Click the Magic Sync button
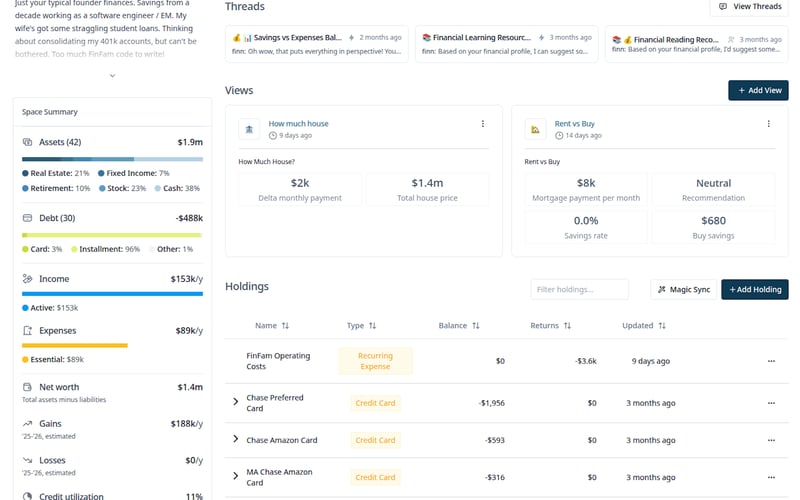800x500 pixels. tap(684, 289)
